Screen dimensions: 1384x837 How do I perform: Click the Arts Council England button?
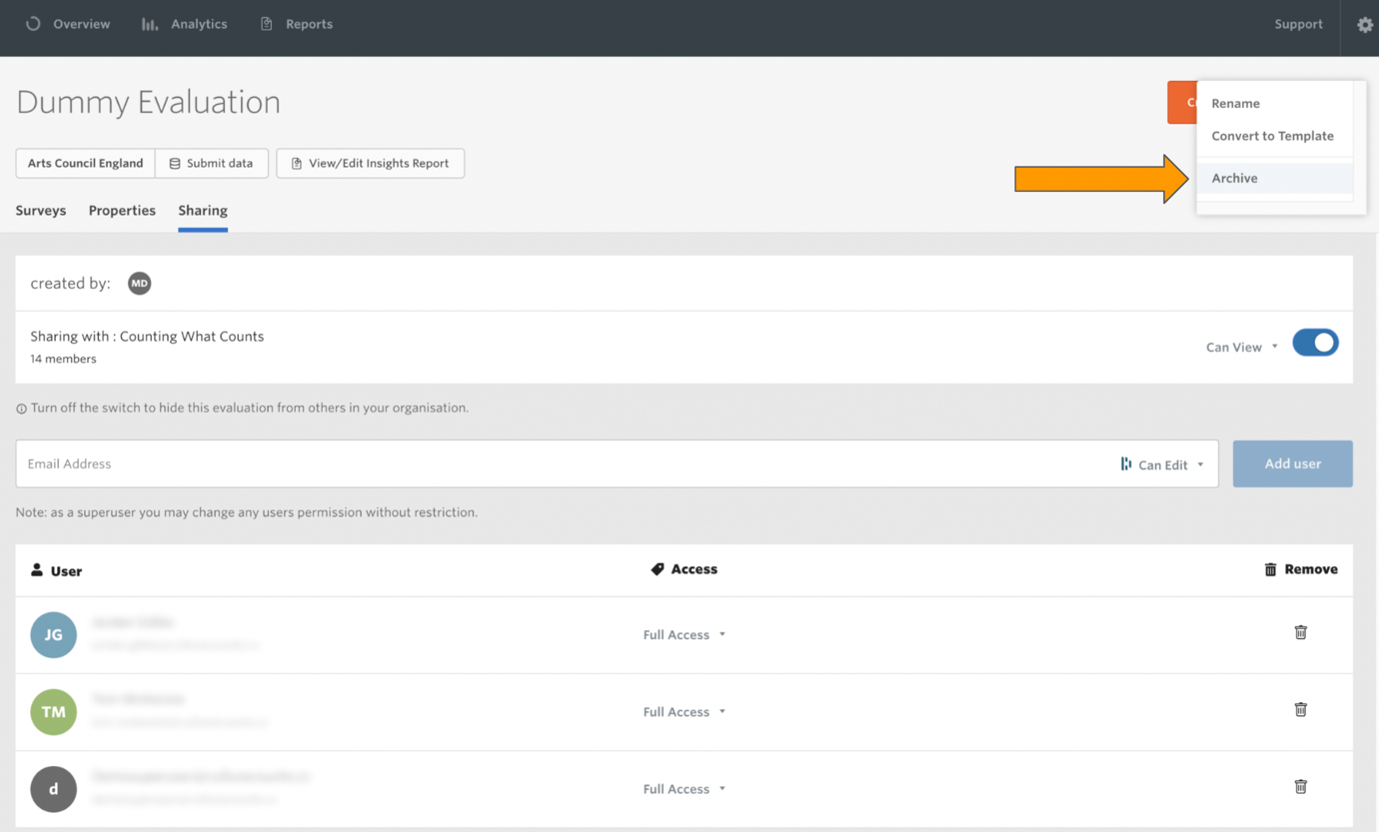[86, 164]
